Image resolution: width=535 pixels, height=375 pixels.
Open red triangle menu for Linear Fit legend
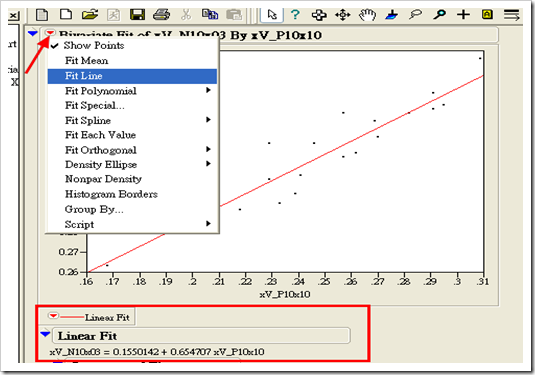coord(53,316)
